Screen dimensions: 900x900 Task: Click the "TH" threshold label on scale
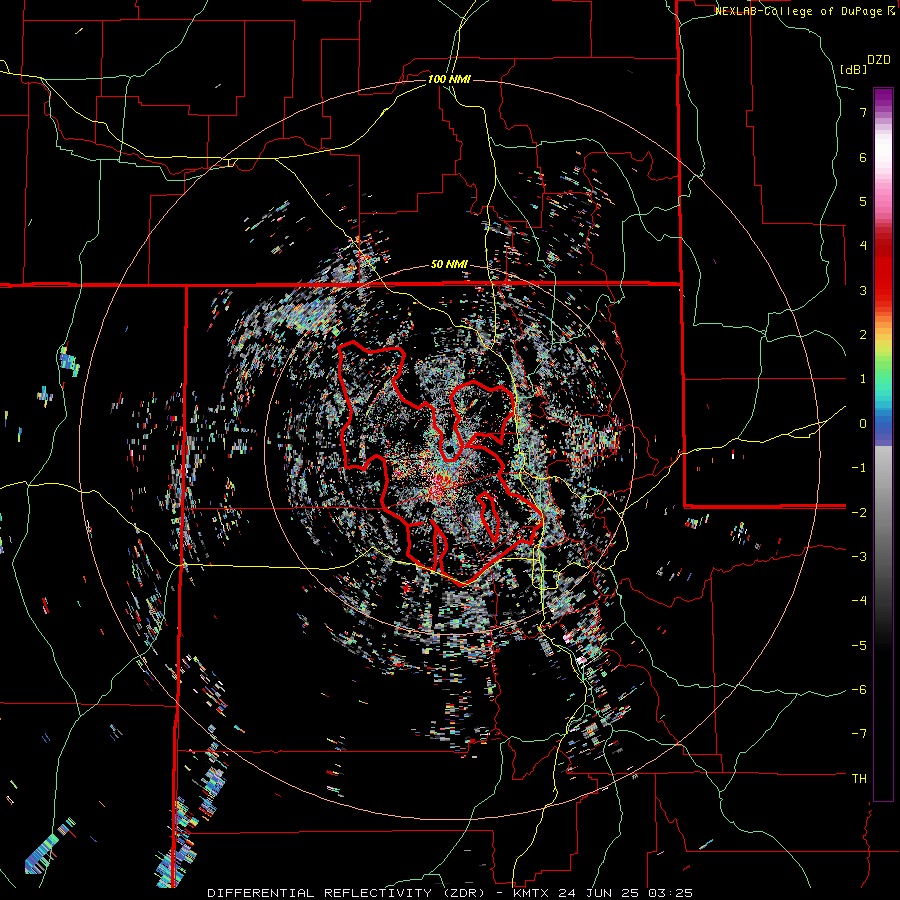tap(859, 779)
